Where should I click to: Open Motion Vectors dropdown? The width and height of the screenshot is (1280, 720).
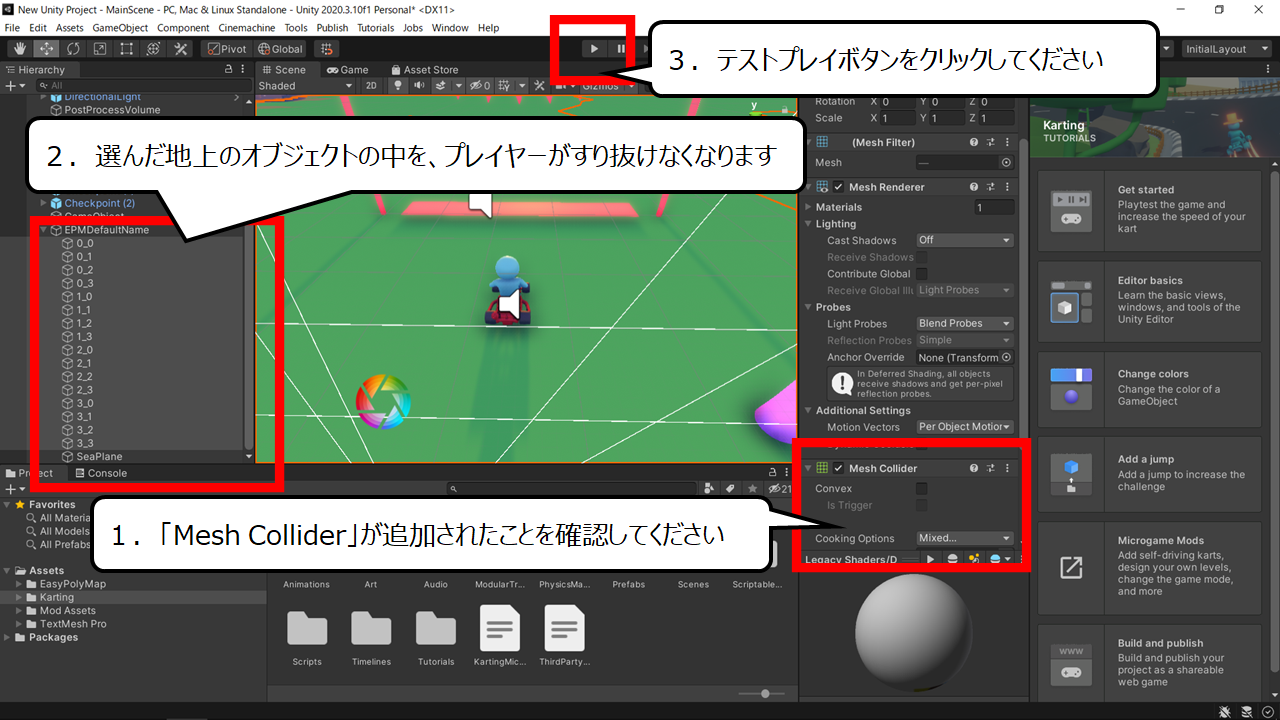click(965, 427)
